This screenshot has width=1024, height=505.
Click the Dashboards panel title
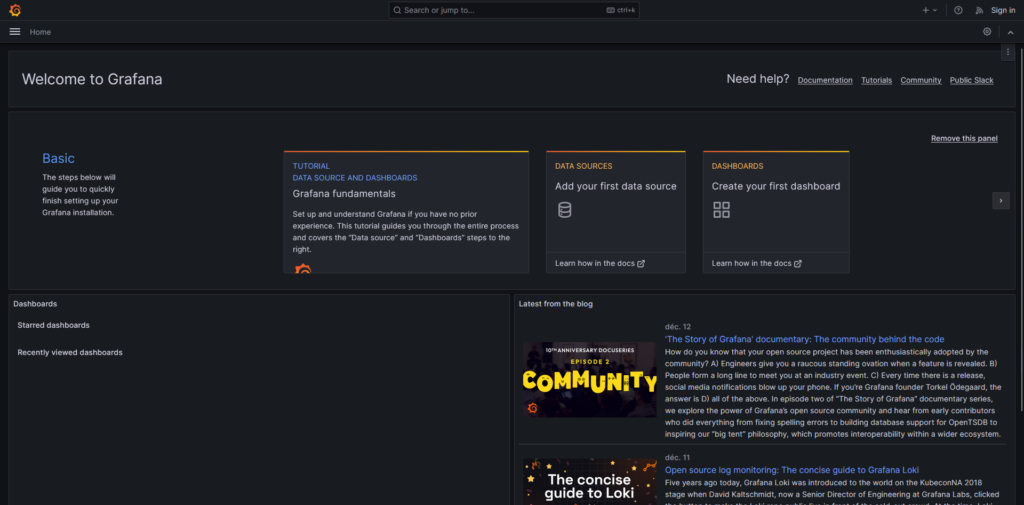pyautogui.click(x=35, y=304)
